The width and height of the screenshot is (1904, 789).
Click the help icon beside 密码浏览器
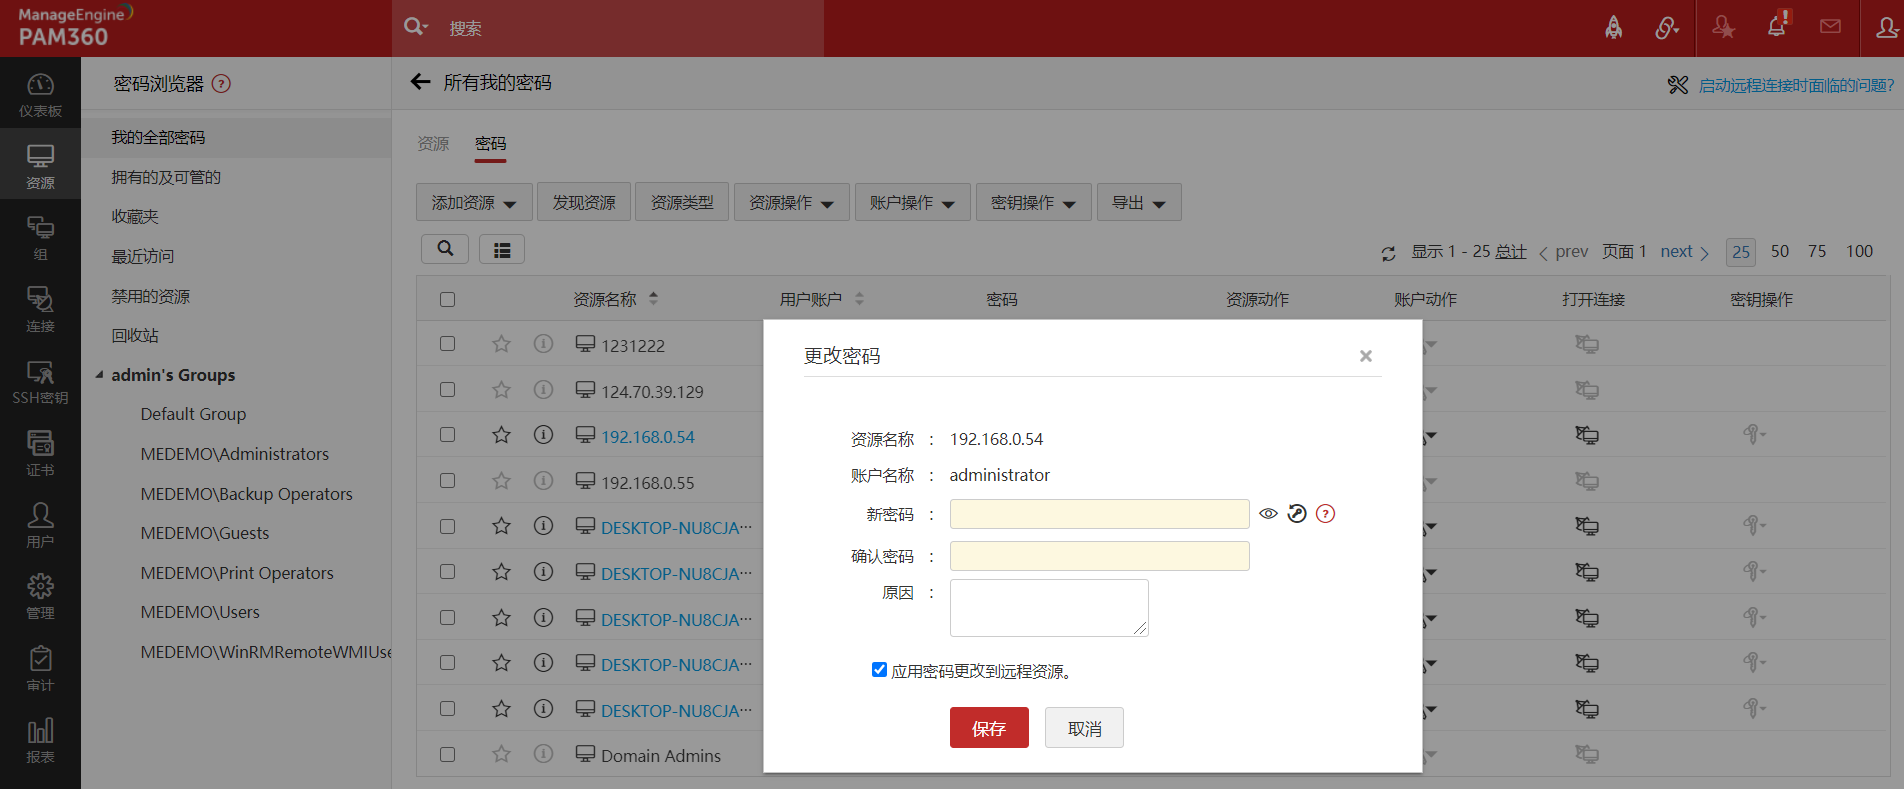[x=221, y=84]
